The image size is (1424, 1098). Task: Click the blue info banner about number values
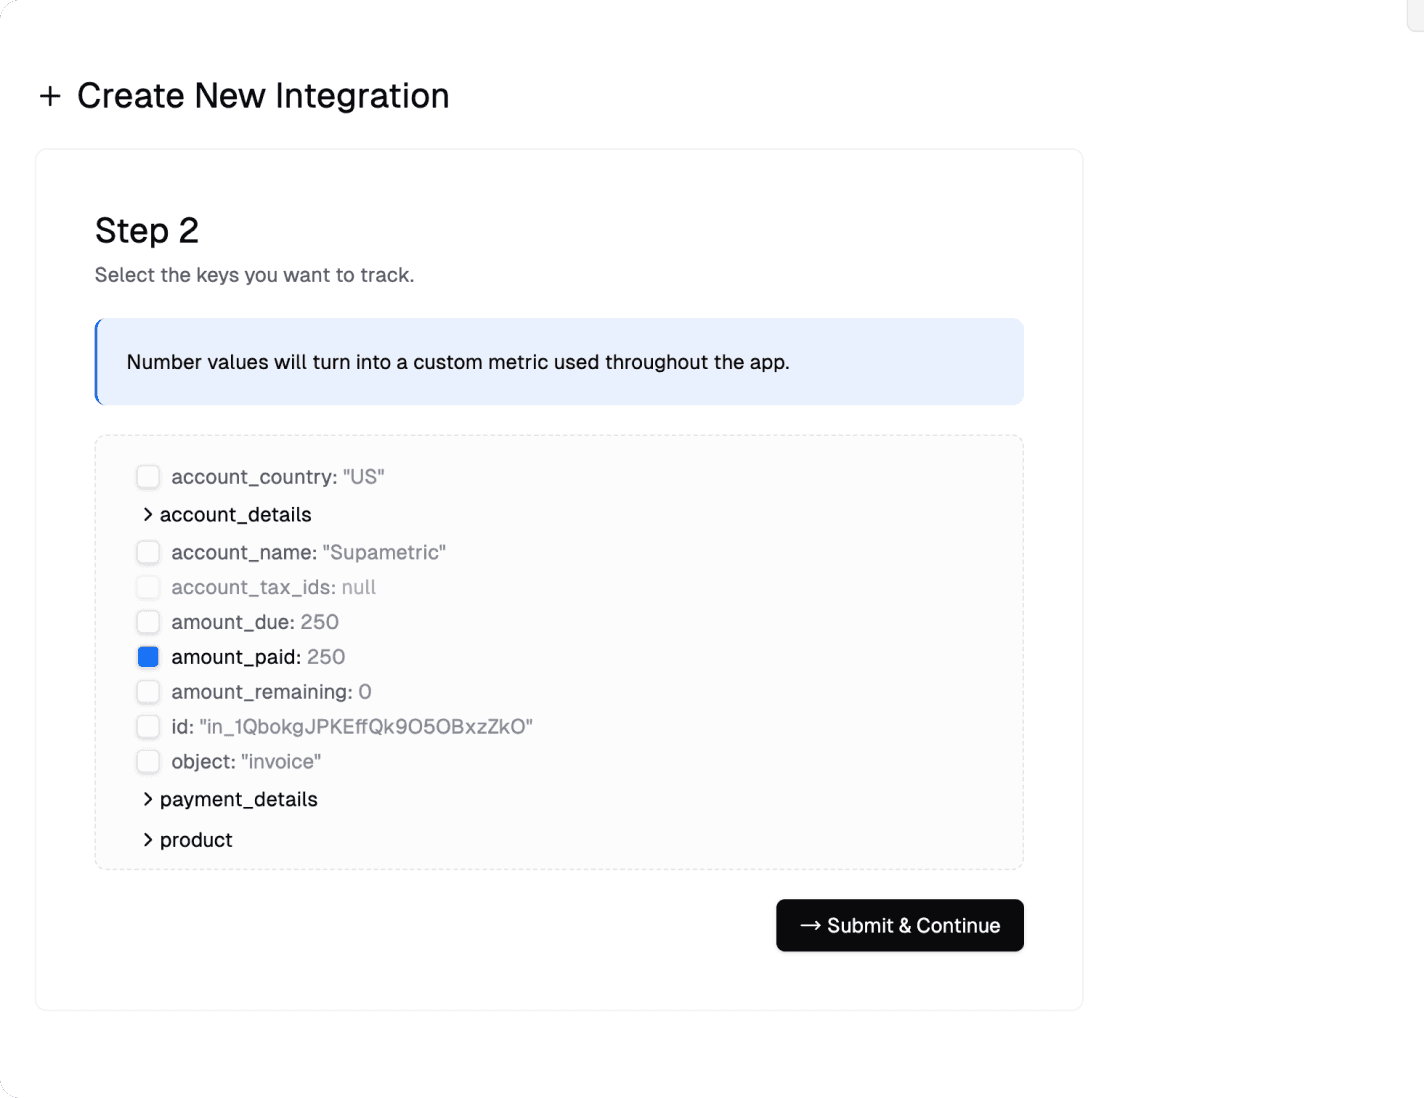coord(559,362)
